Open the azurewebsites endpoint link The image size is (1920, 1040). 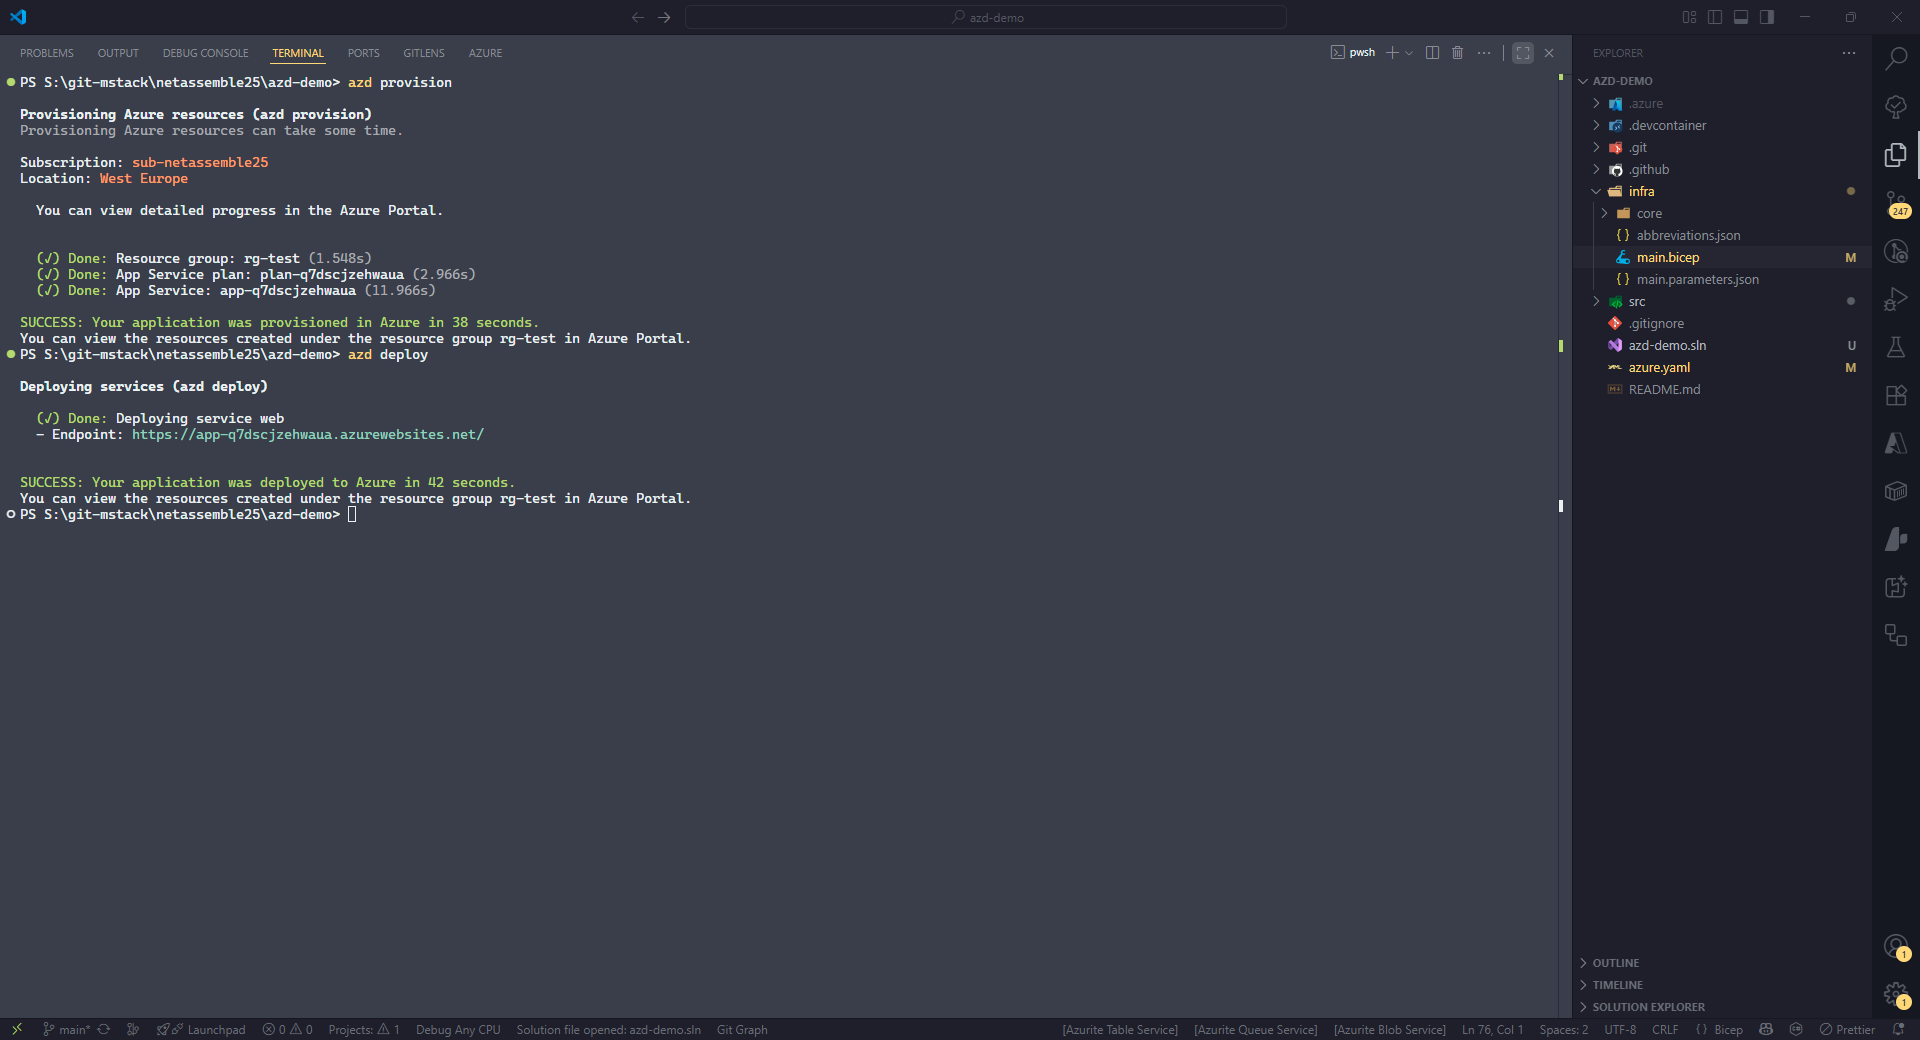pyautogui.click(x=307, y=435)
